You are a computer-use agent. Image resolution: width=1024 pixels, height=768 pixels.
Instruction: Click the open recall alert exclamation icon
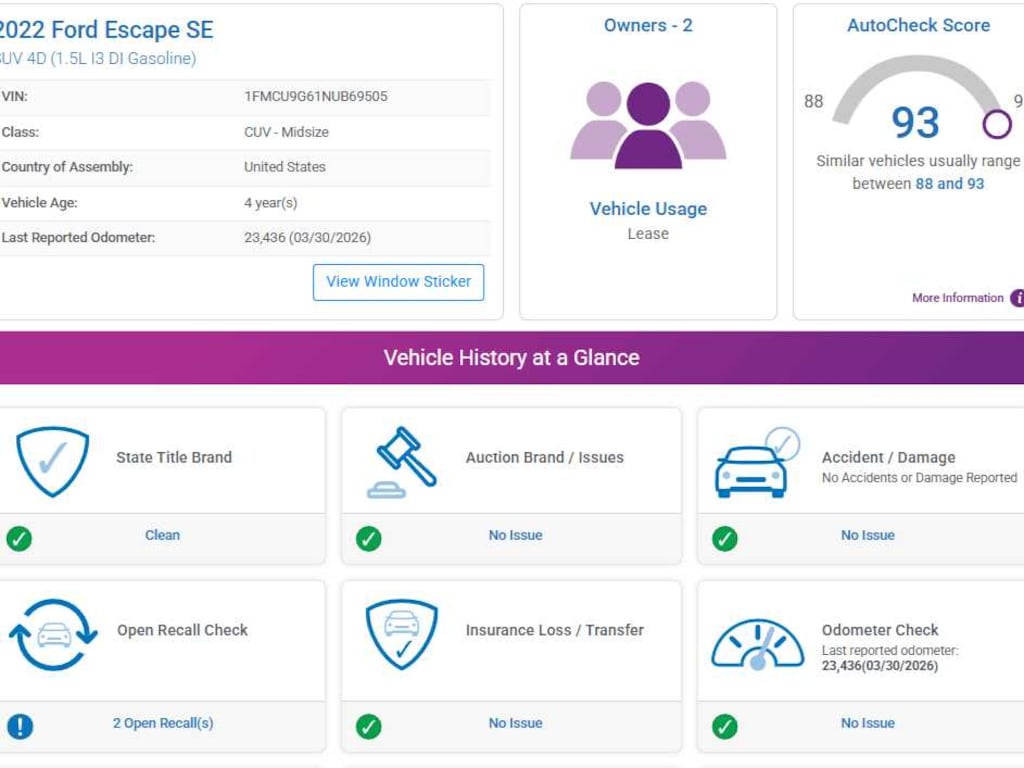[x=20, y=725]
